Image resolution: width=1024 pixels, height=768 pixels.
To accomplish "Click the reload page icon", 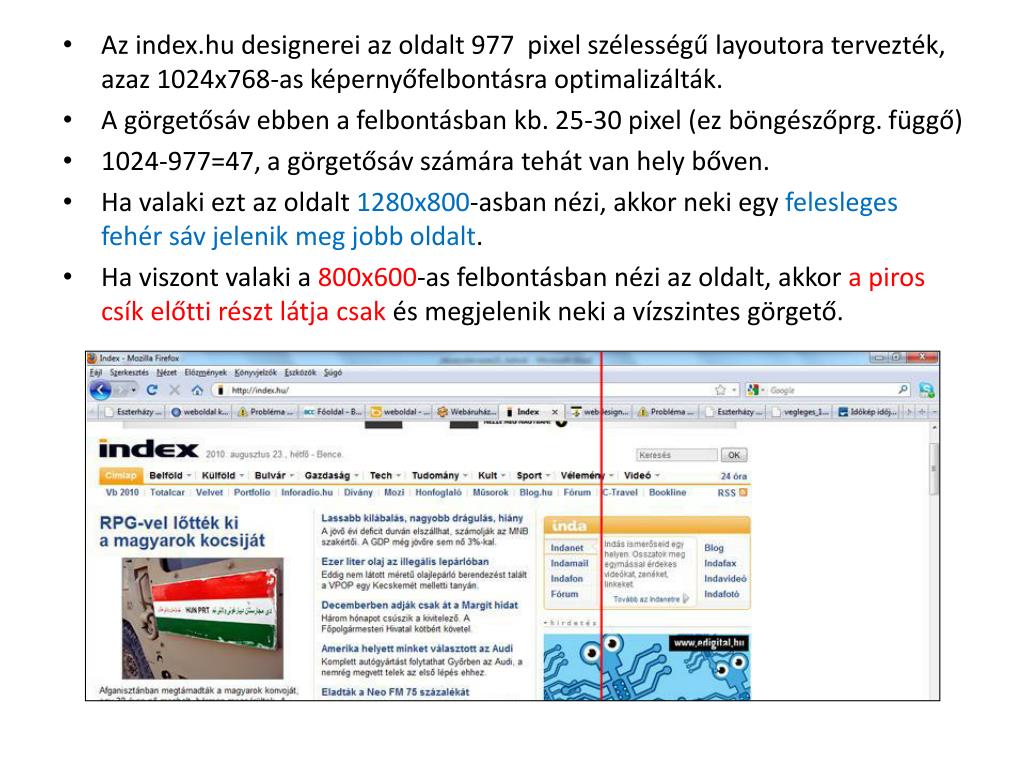I will tap(152, 390).
